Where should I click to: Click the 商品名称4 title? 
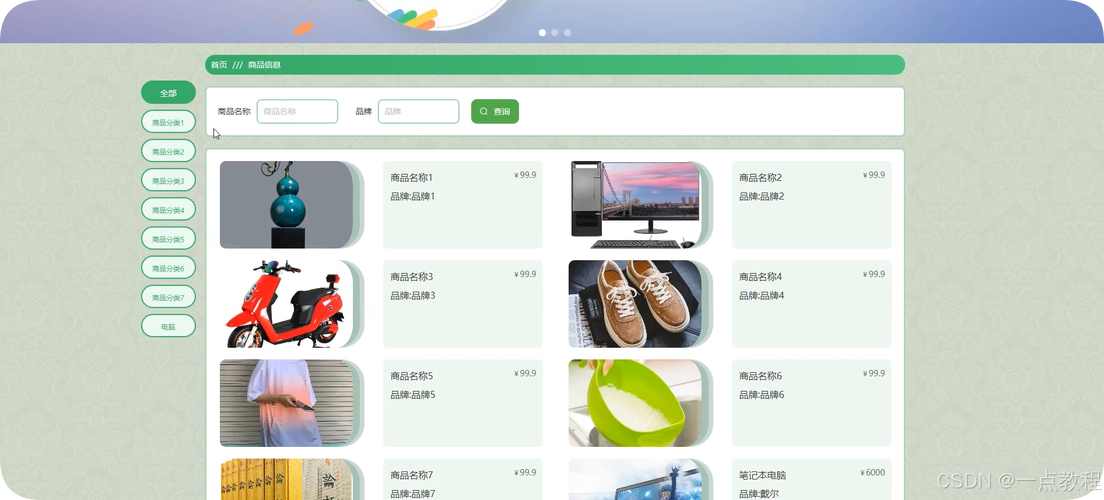(x=760, y=277)
